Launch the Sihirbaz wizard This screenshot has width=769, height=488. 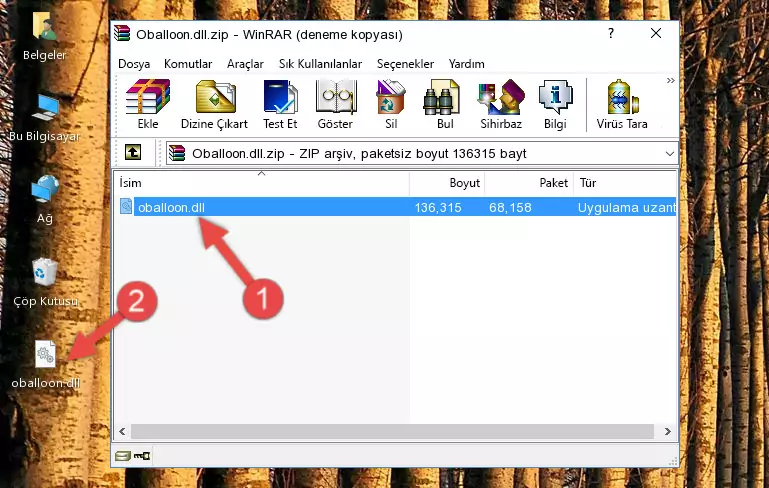[x=501, y=97]
